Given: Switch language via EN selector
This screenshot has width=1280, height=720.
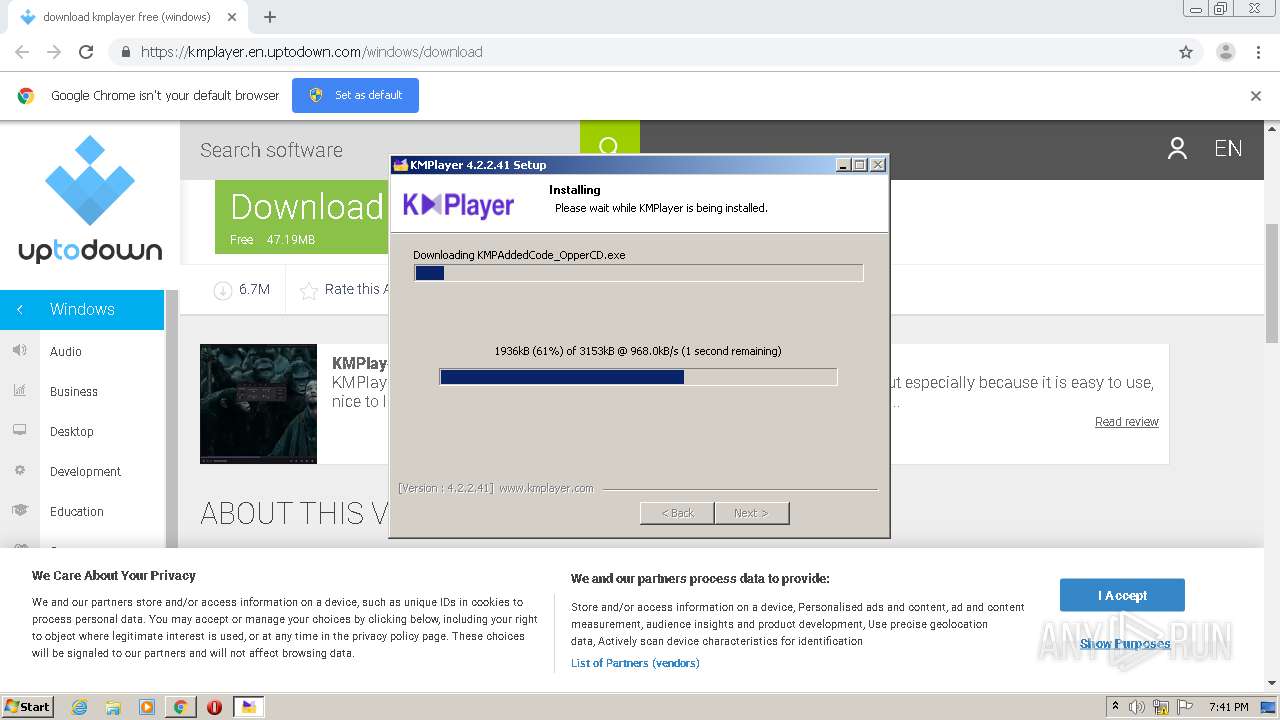Looking at the screenshot, I should 1228,149.
